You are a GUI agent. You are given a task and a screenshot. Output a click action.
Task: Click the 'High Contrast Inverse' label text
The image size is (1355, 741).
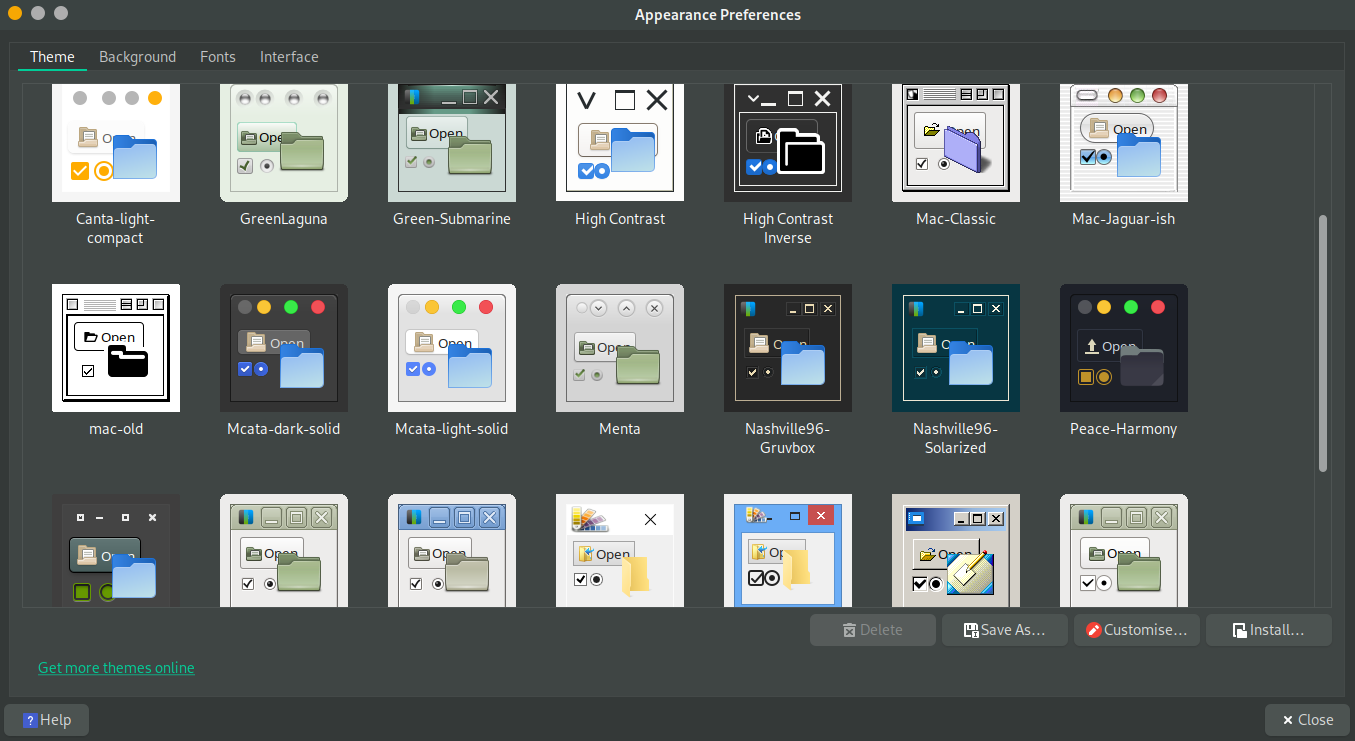pyautogui.click(x=788, y=228)
